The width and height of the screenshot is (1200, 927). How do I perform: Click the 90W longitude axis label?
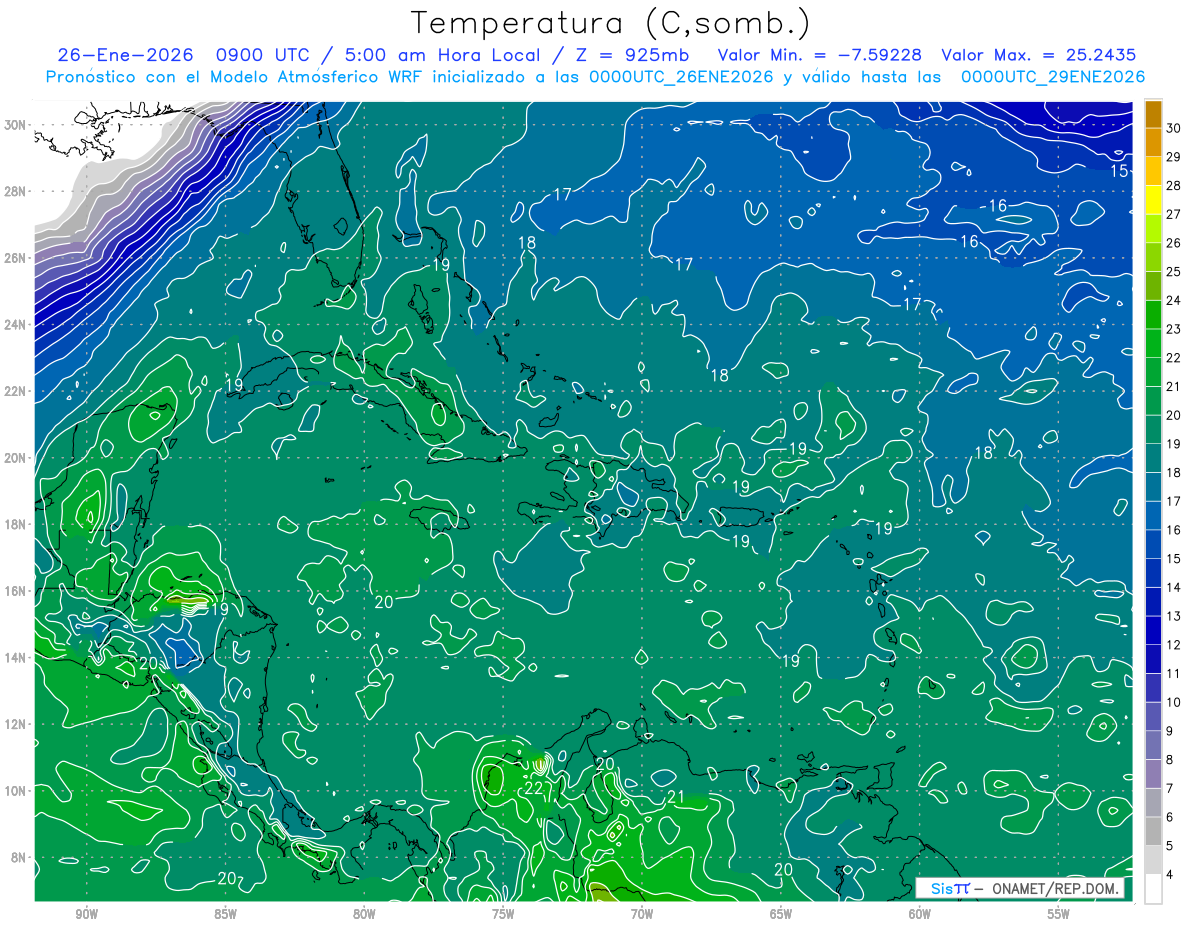[87, 915]
